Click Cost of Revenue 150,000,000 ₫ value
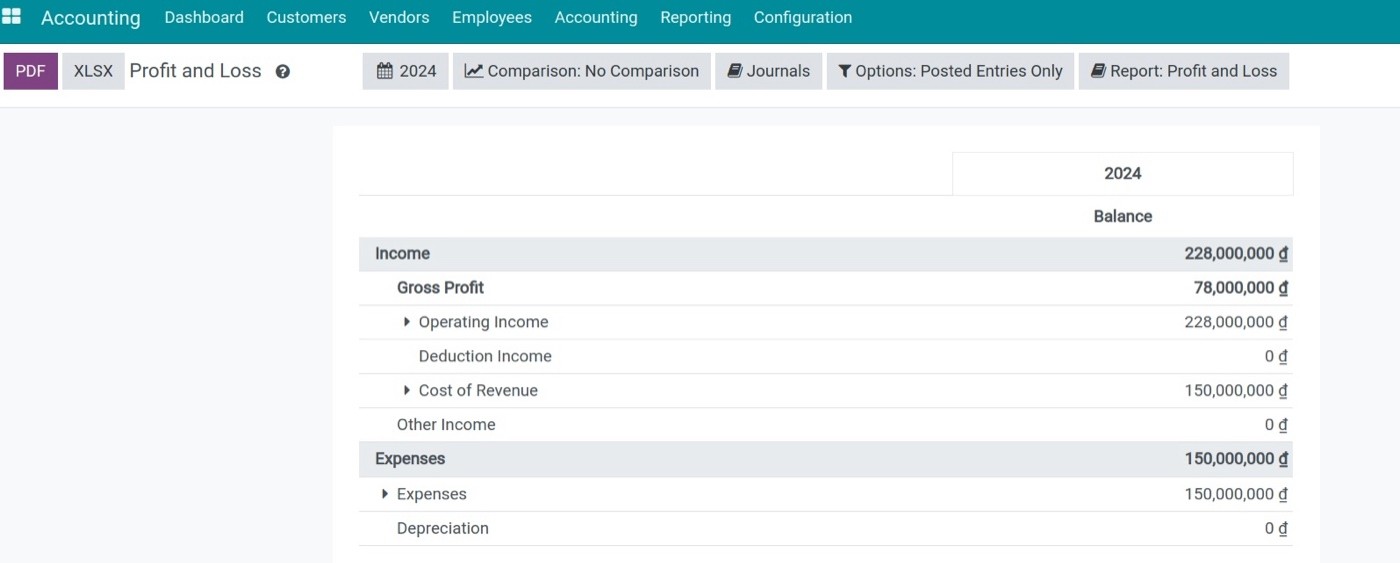The height and width of the screenshot is (563, 1400). tap(1236, 390)
